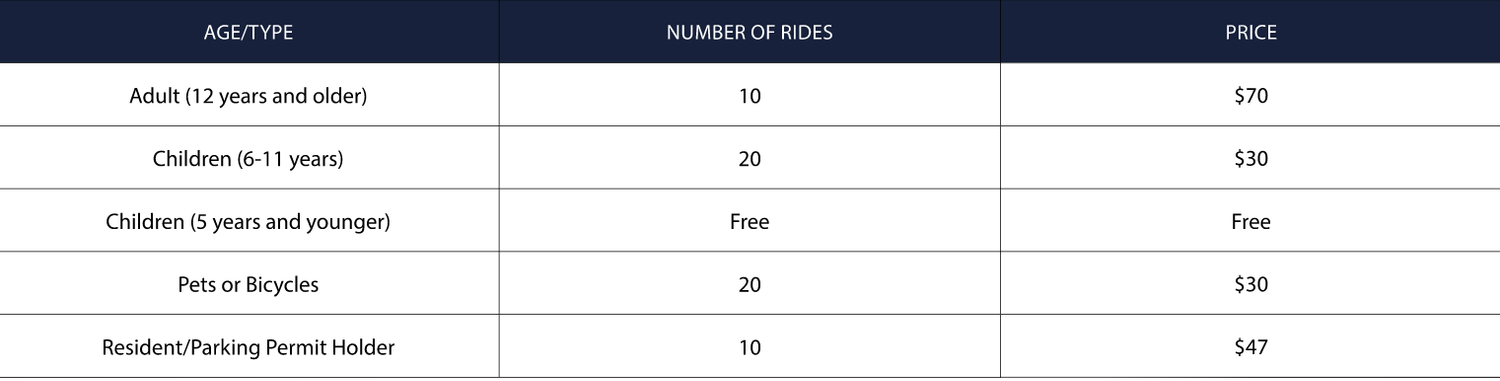Click the $30 price for Pets or Bicycles
The width and height of the screenshot is (1500, 381).
pos(1251,285)
